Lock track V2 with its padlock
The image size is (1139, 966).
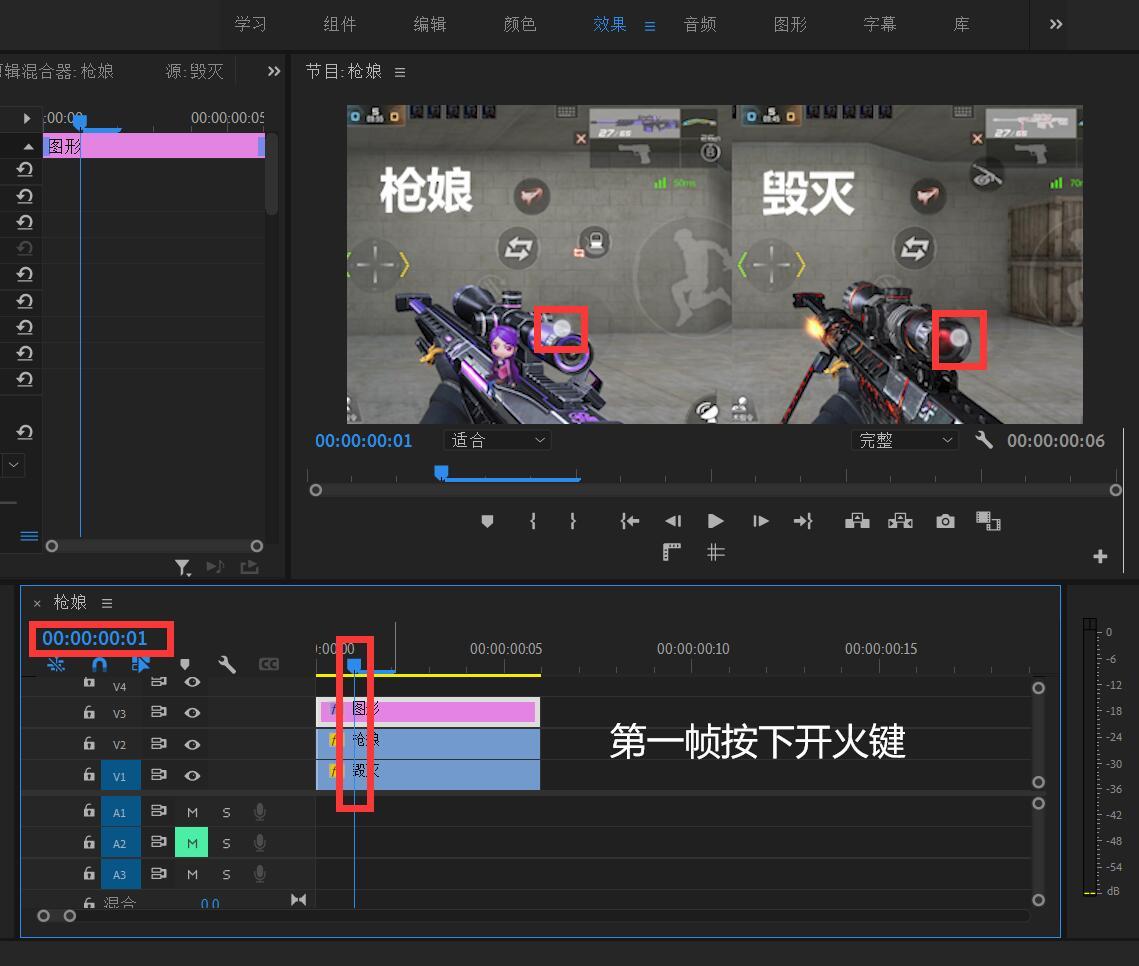tap(89, 743)
